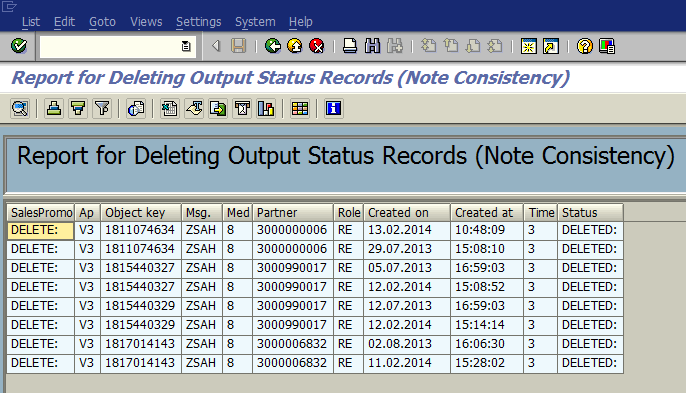686x393 pixels.
Task: Click the Print icon in system toolbar
Action: [x=350, y=46]
